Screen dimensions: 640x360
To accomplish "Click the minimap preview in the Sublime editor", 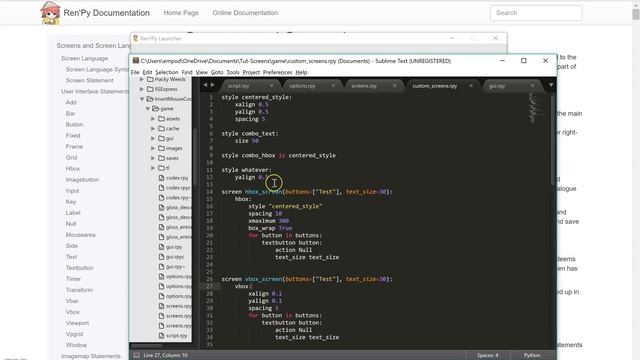I will click(x=536, y=108).
